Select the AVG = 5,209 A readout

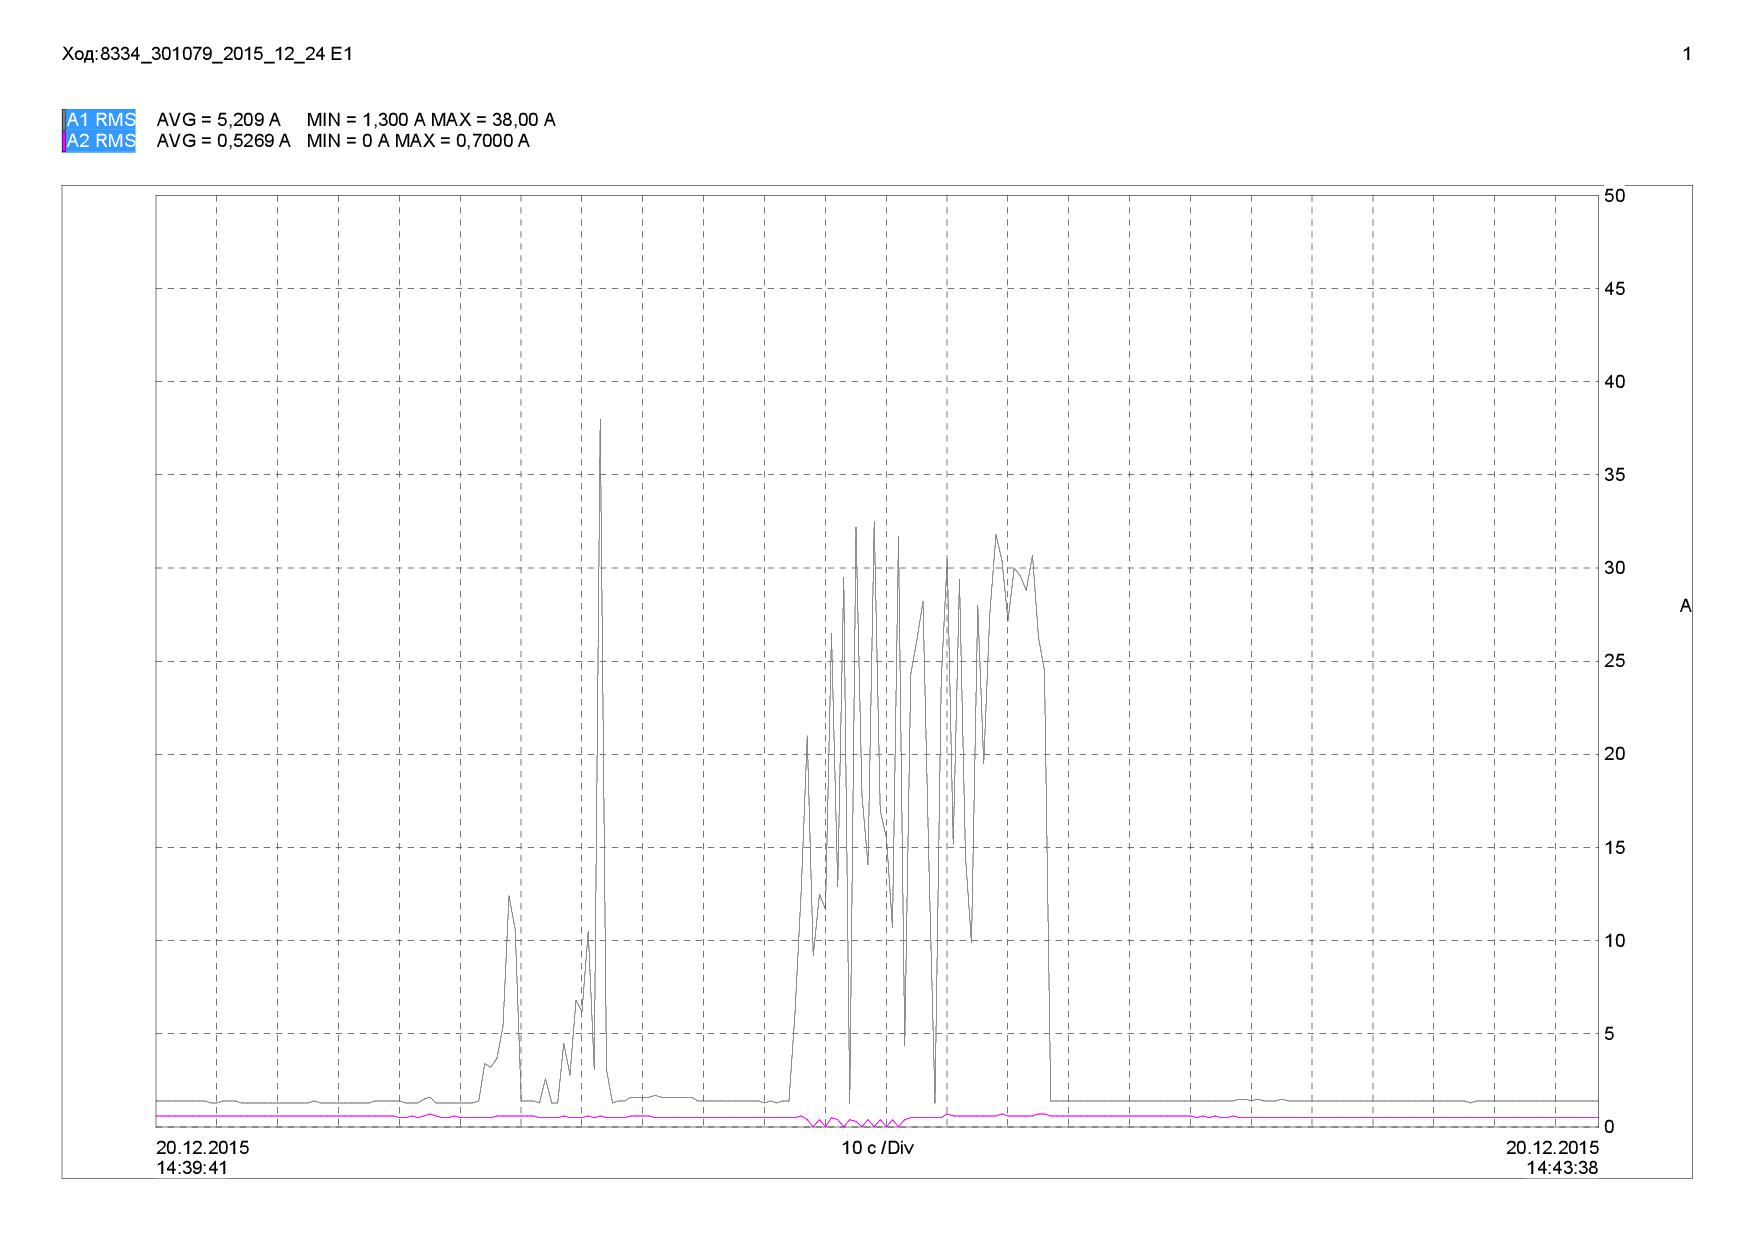pyautogui.click(x=219, y=120)
